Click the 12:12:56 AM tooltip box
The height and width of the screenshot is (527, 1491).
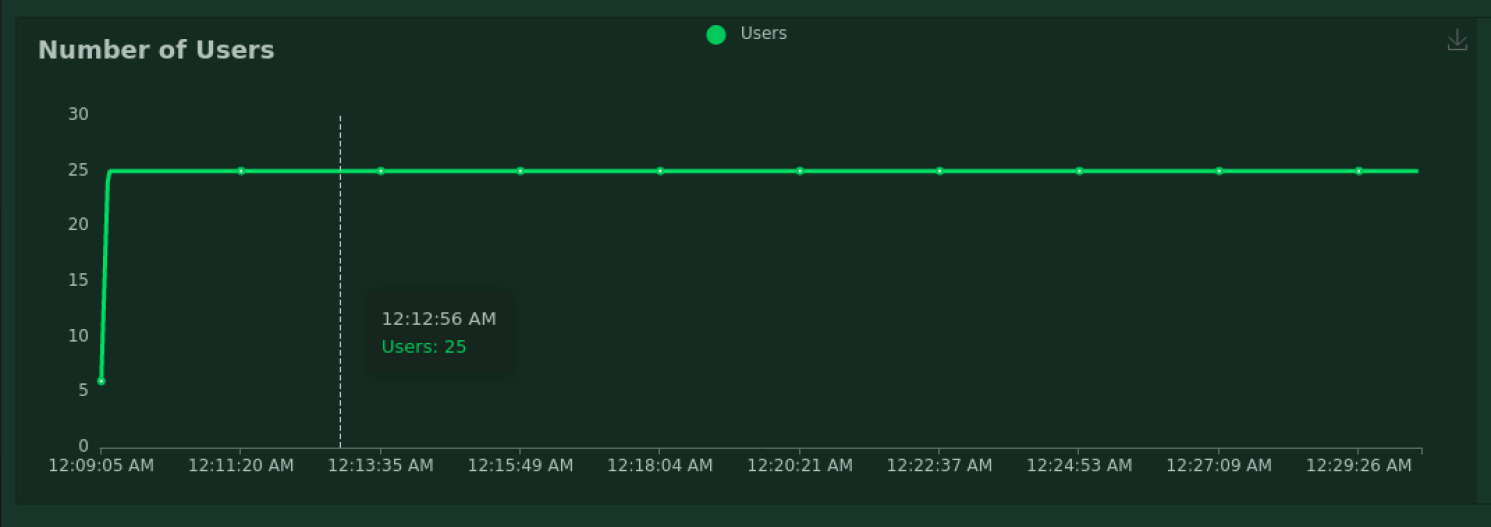pyautogui.click(x=440, y=333)
